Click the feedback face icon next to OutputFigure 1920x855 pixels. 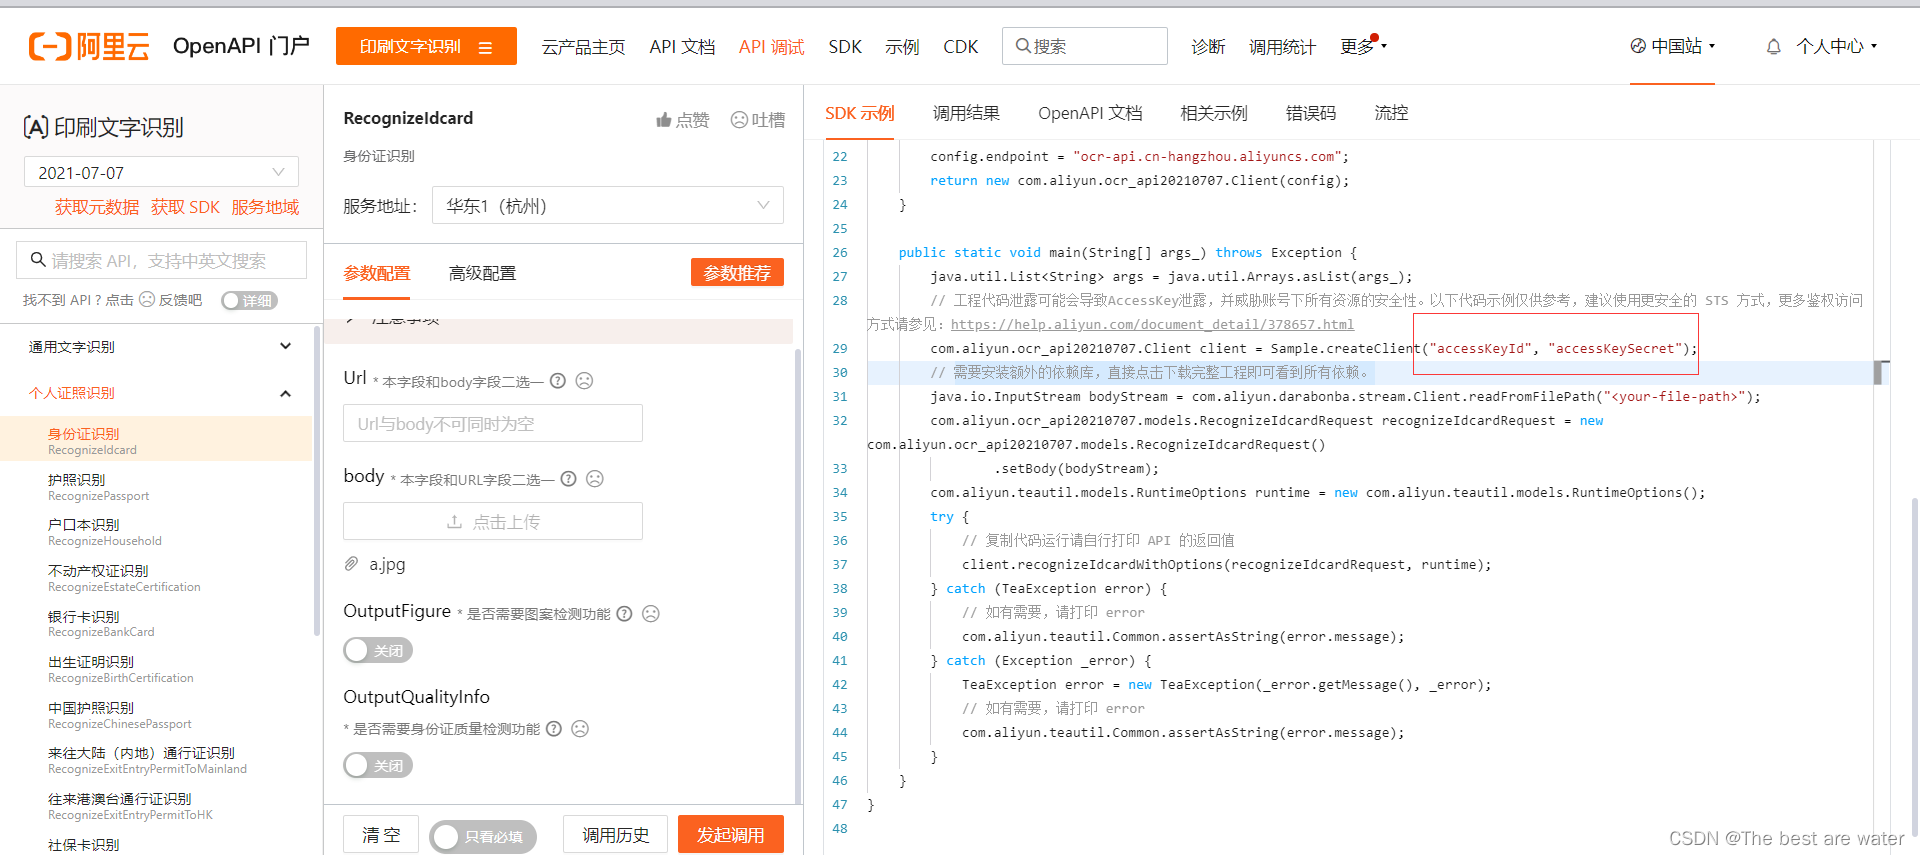[651, 614]
